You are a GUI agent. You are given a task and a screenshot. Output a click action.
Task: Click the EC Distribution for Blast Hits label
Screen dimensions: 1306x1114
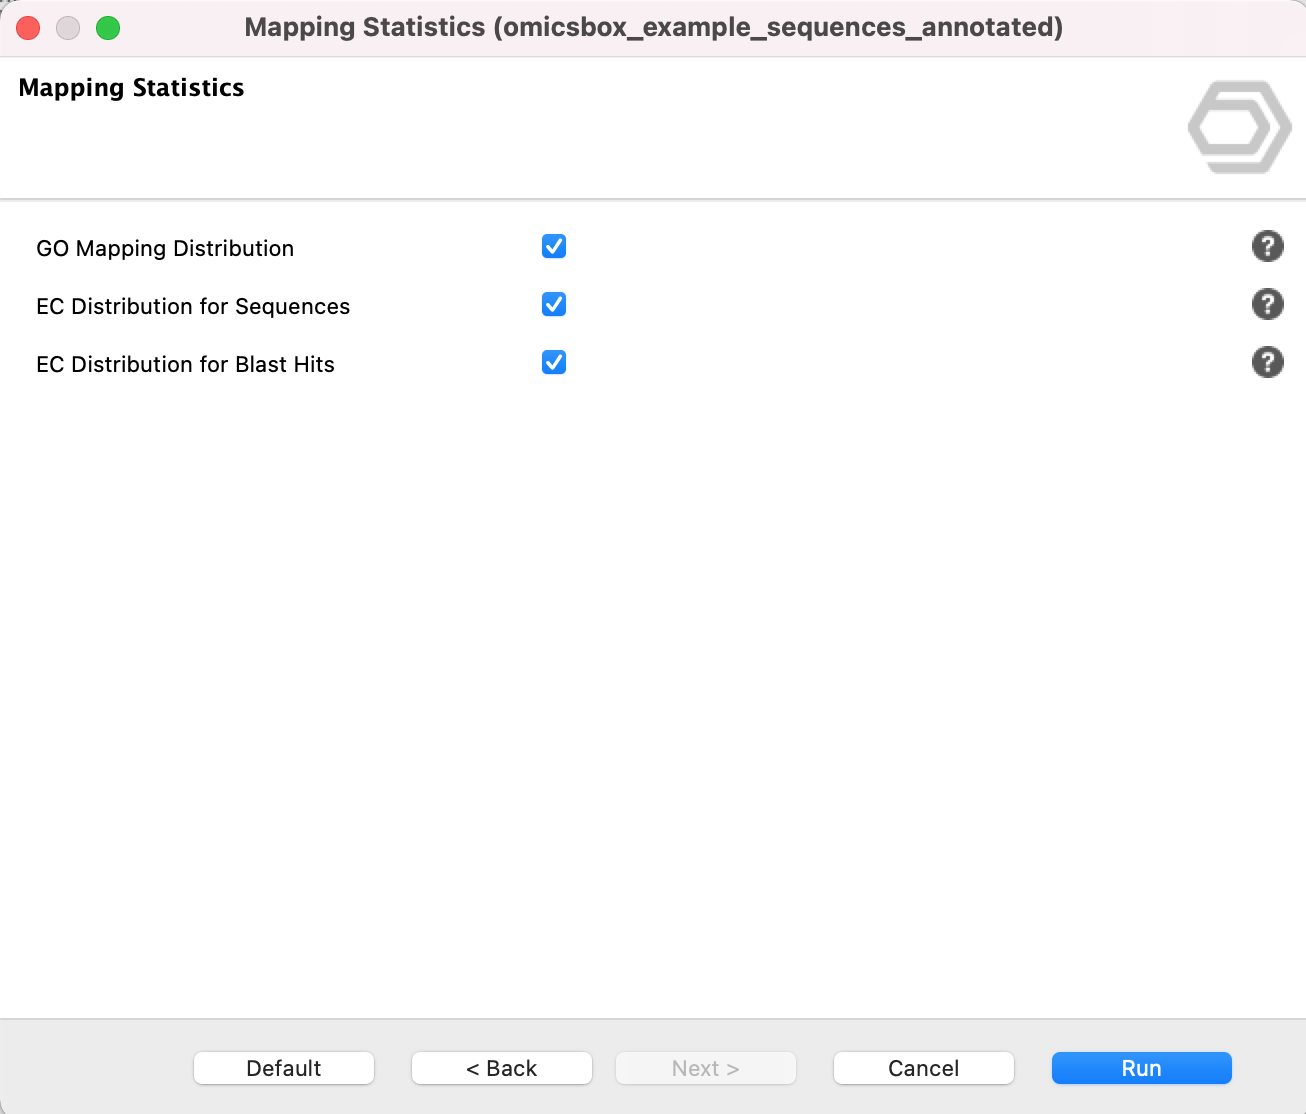tap(185, 364)
